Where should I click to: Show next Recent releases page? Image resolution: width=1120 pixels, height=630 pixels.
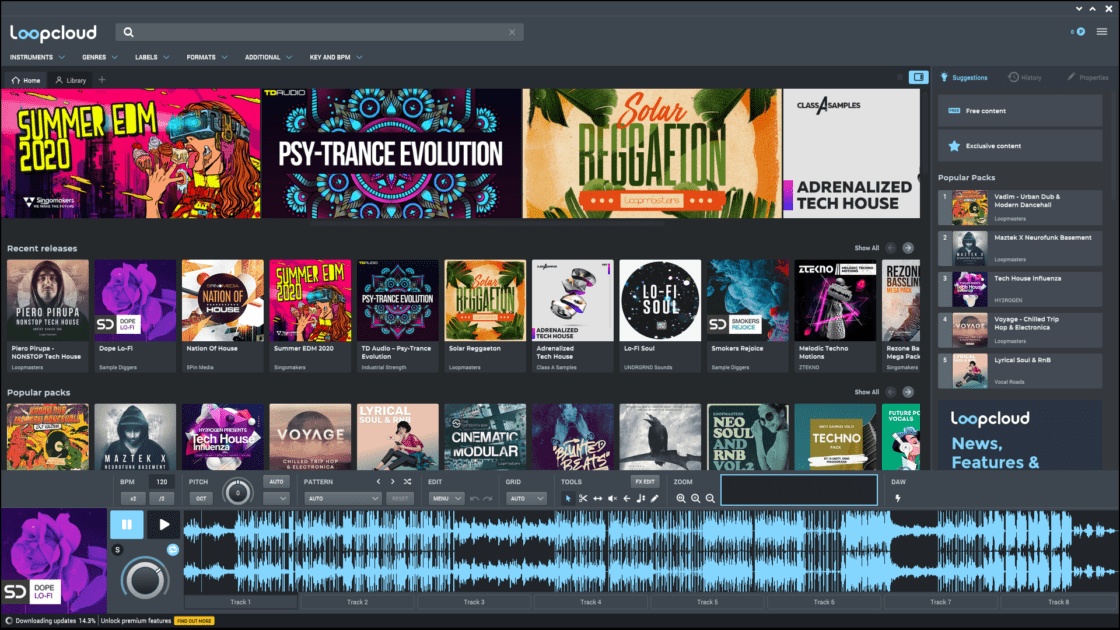pyautogui.click(x=908, y=248)
